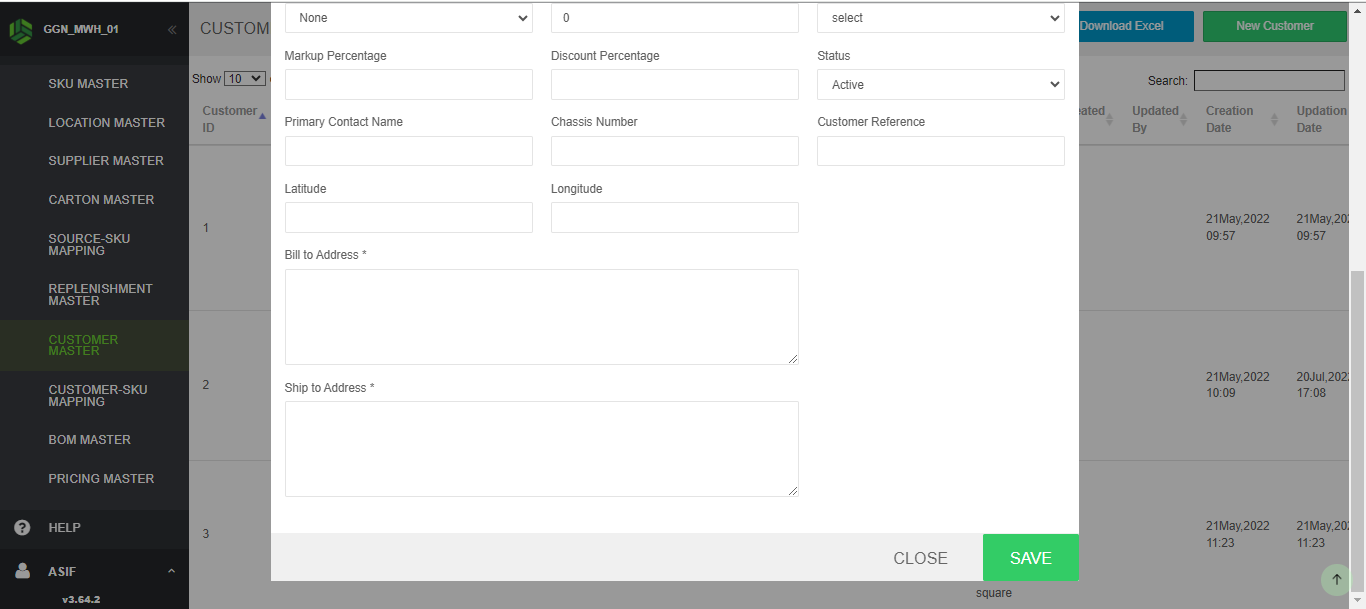Click the green app logo icon

20,30
